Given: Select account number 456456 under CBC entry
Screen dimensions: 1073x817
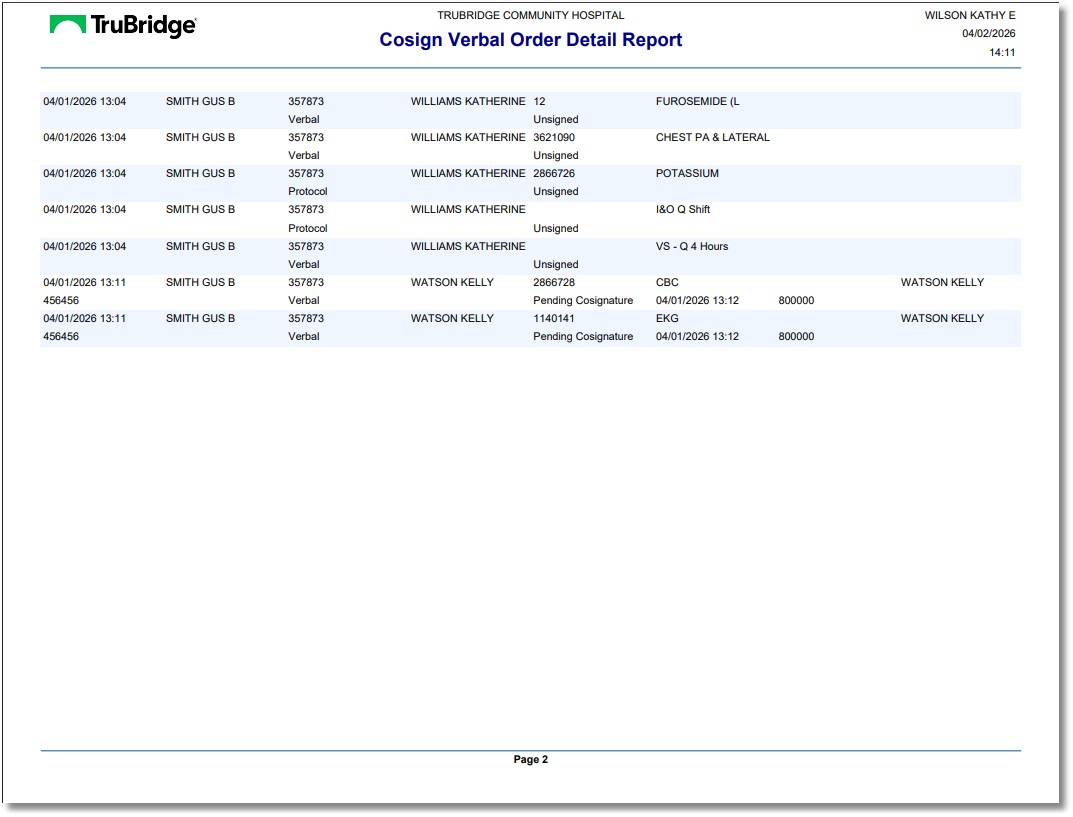Looking at the screenshot, I should (59, 300).
